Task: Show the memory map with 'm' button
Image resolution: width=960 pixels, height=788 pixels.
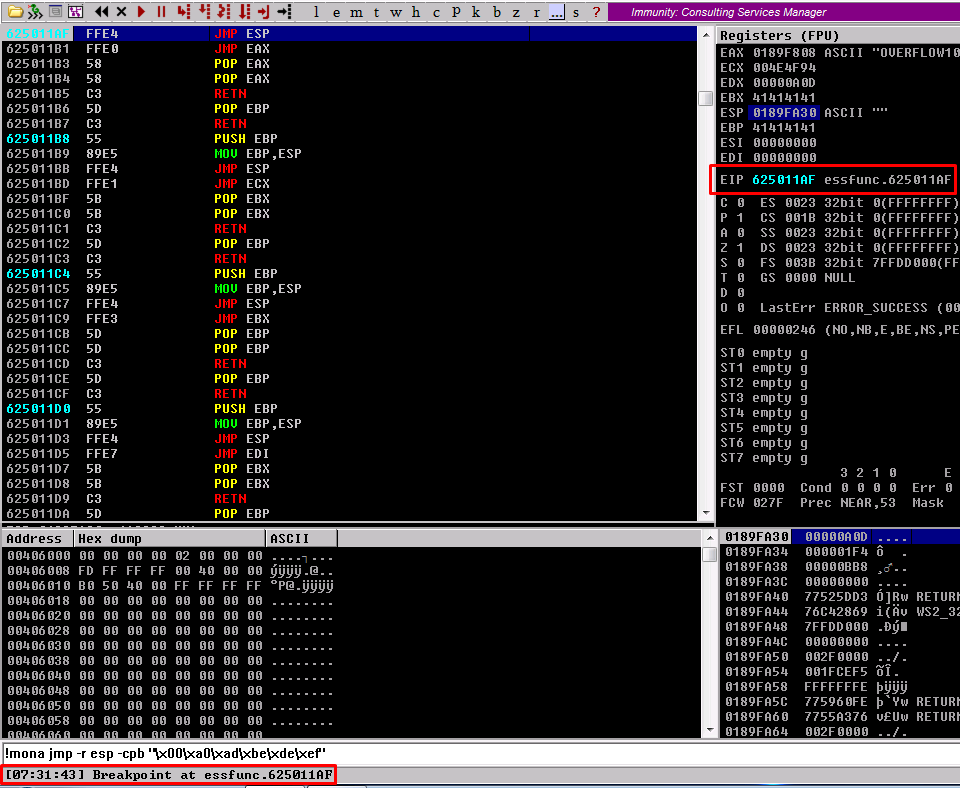Action: coord(356,12)
